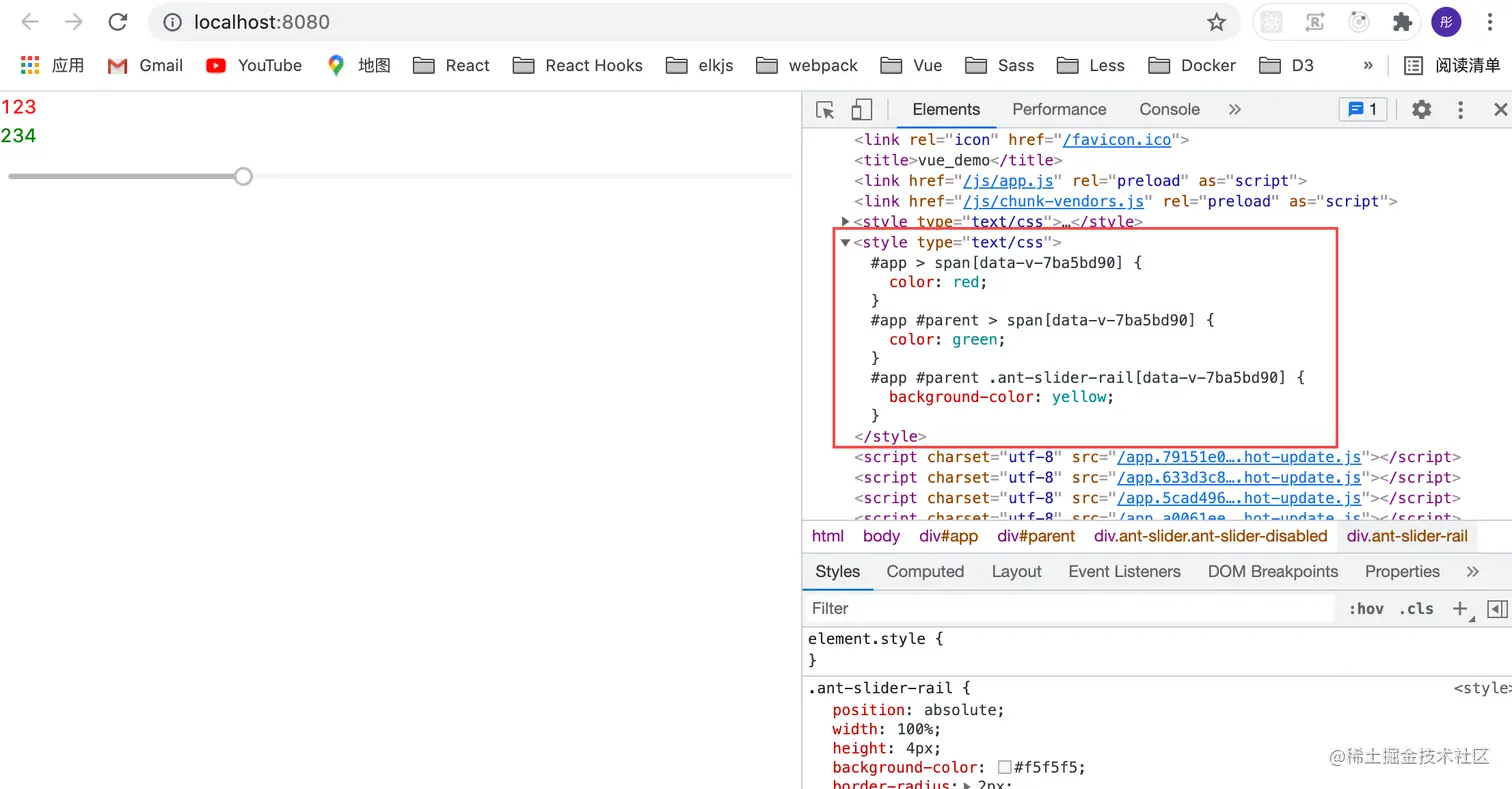This screenshot has height=789, width=1512.
Task: Switch to the DOM Breakpoints tab
Action: (1273, 572)
